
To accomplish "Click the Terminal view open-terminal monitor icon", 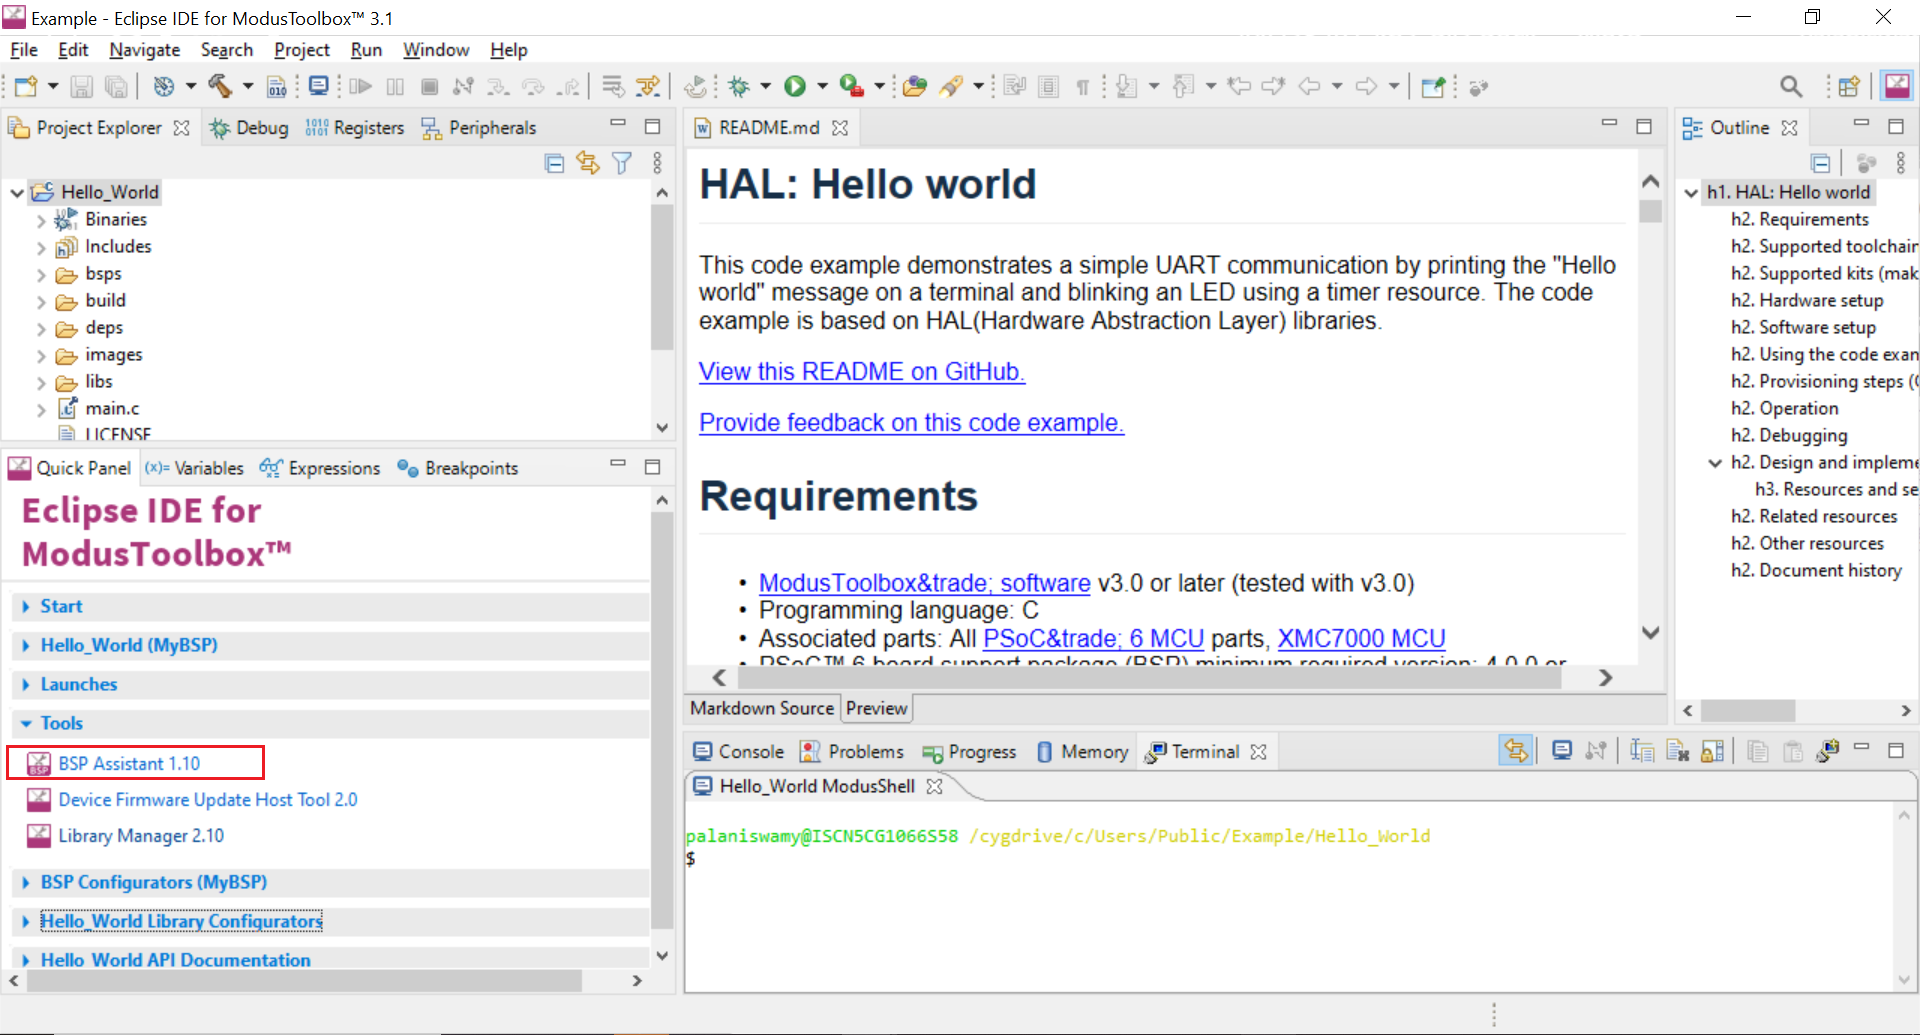I will (1561, 751).
